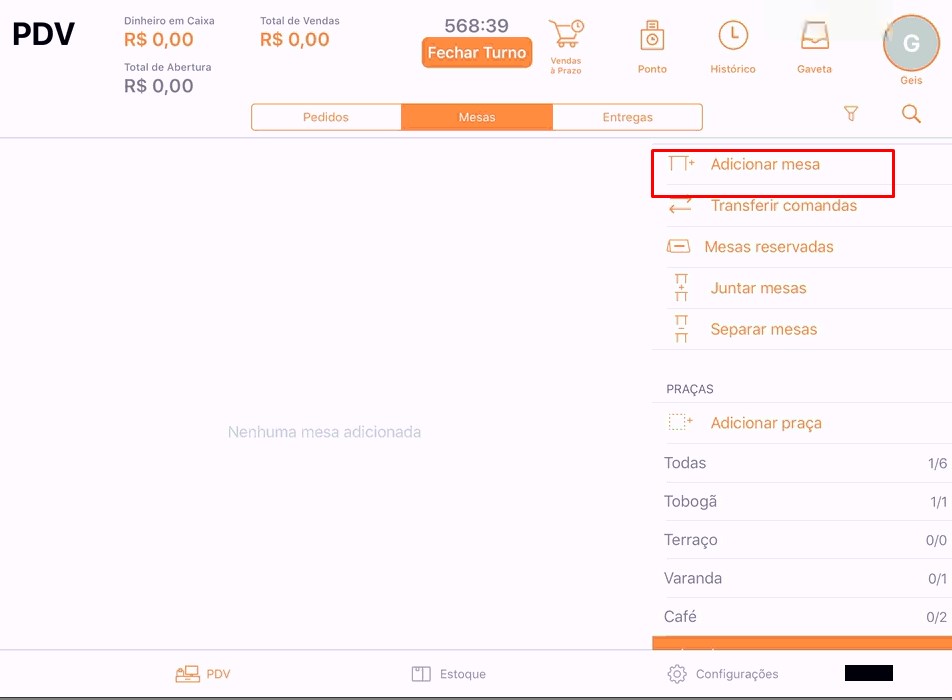The height and width of the screenshot is (700, 952).
Task: Select the Terraço praça row
Action: coord(803,540)
